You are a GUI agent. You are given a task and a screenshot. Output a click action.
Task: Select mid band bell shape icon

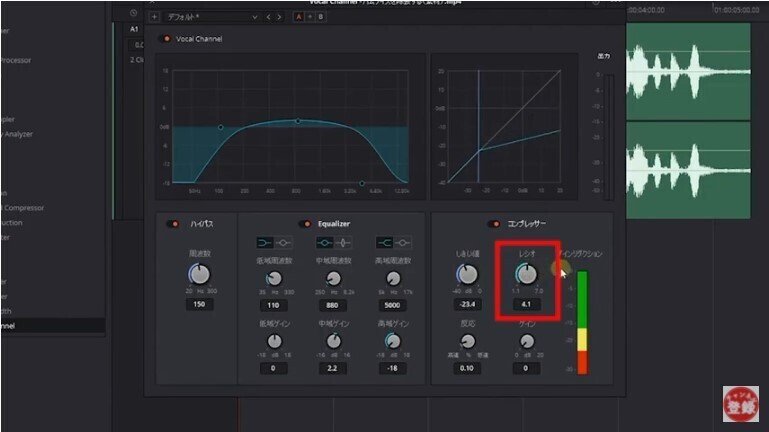tap(324, 243)
